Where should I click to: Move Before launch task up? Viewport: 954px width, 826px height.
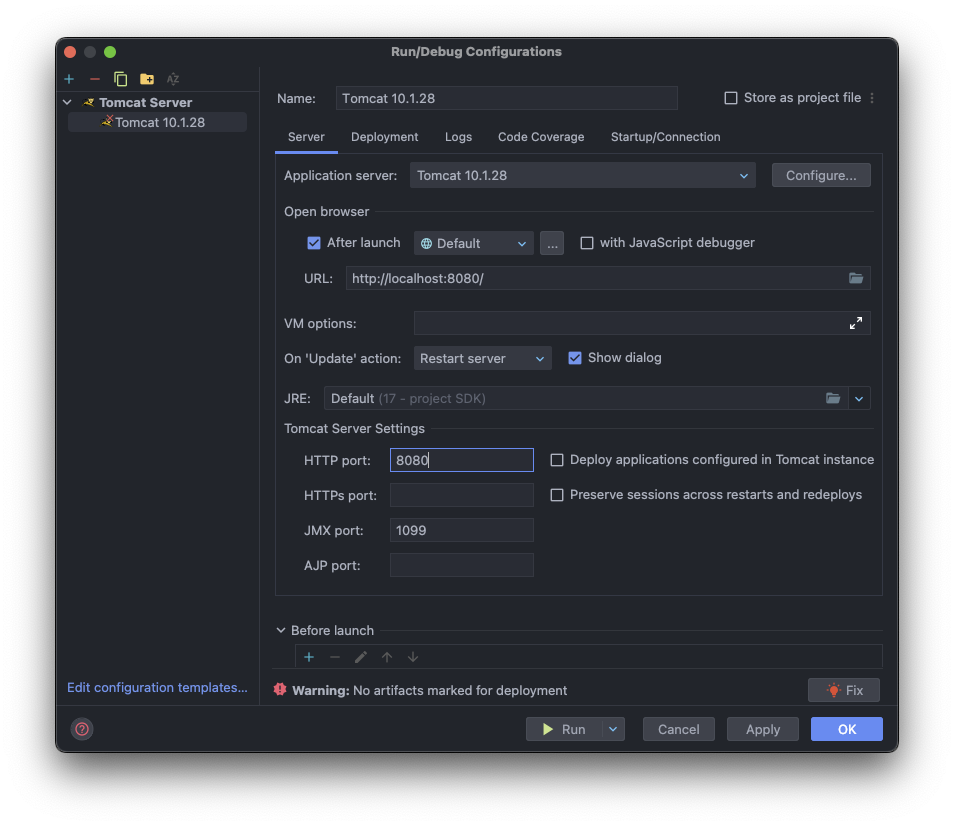(387, 657)
